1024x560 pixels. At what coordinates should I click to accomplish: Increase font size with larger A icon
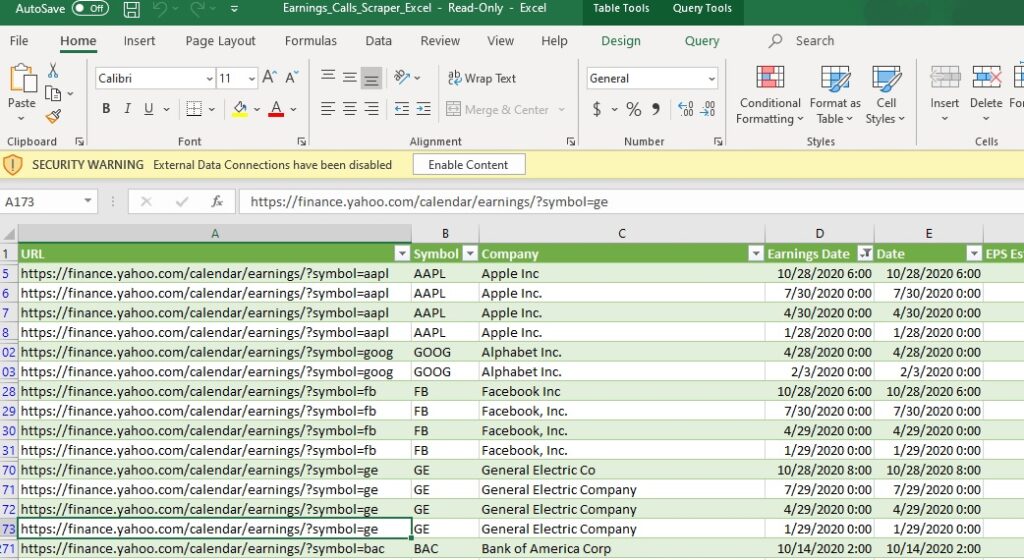[x=269, y=78]
